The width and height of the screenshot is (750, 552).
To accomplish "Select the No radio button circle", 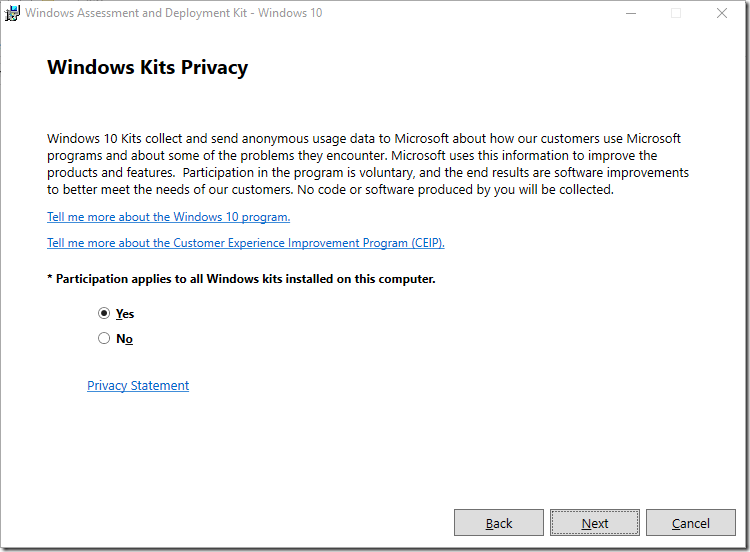I will [x=104, y=339].
